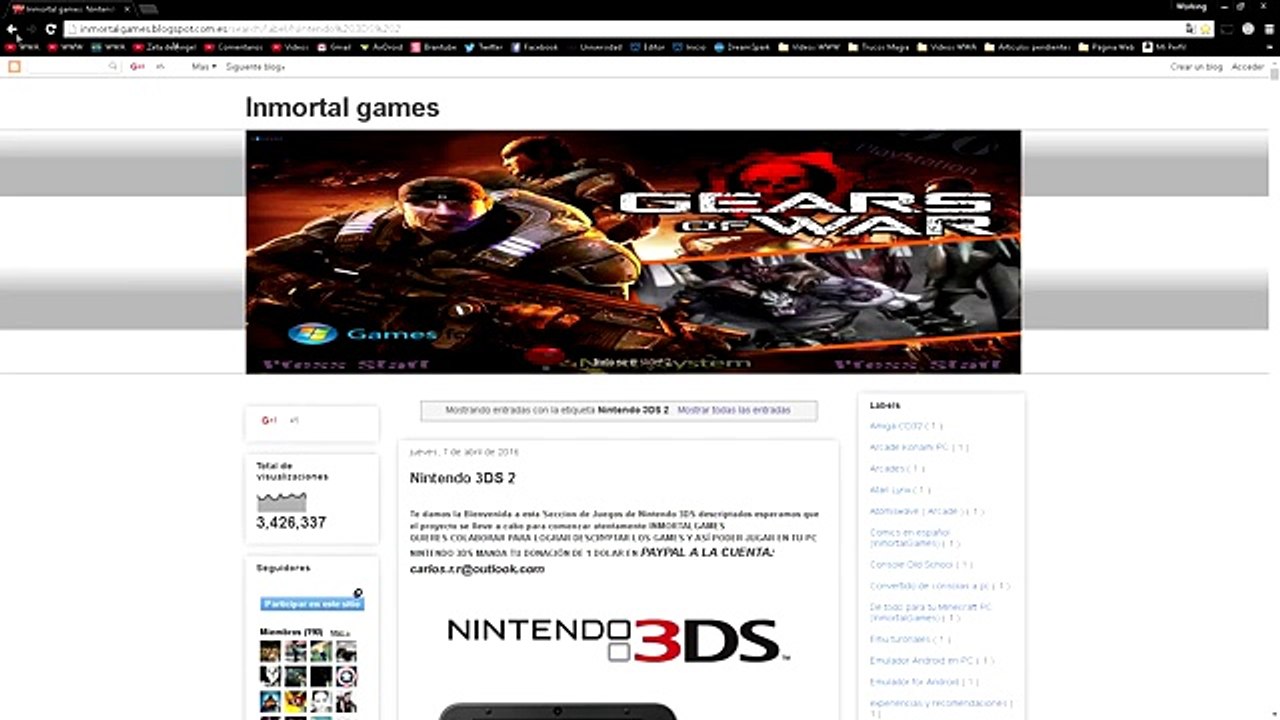Open the Videos bookmark
The image size is (1280, 720).
290,47
